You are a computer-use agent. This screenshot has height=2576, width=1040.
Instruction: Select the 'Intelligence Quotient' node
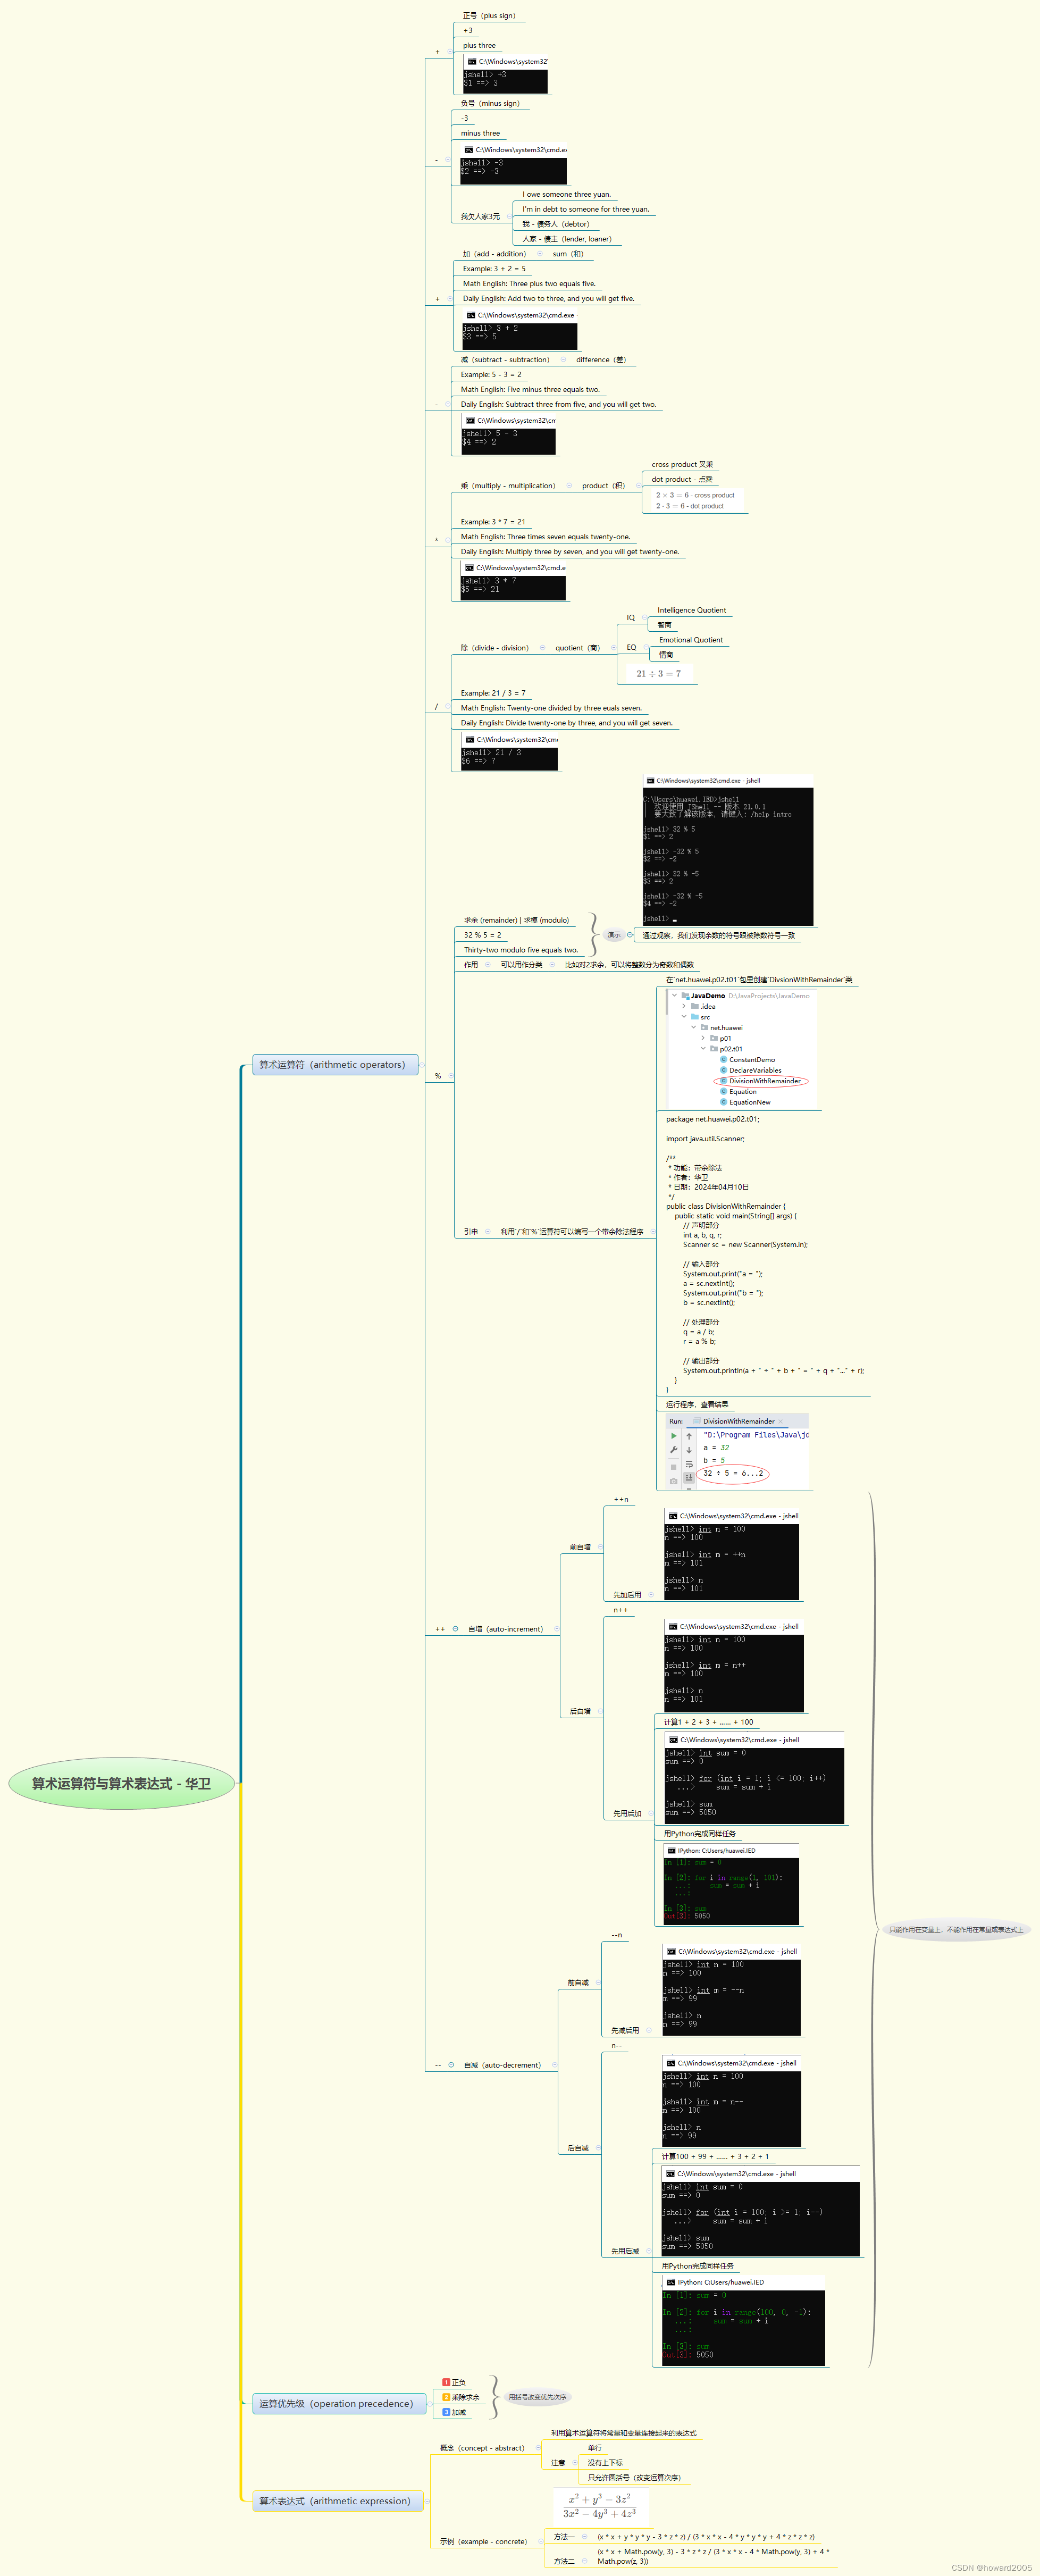(x=692, y=610)
